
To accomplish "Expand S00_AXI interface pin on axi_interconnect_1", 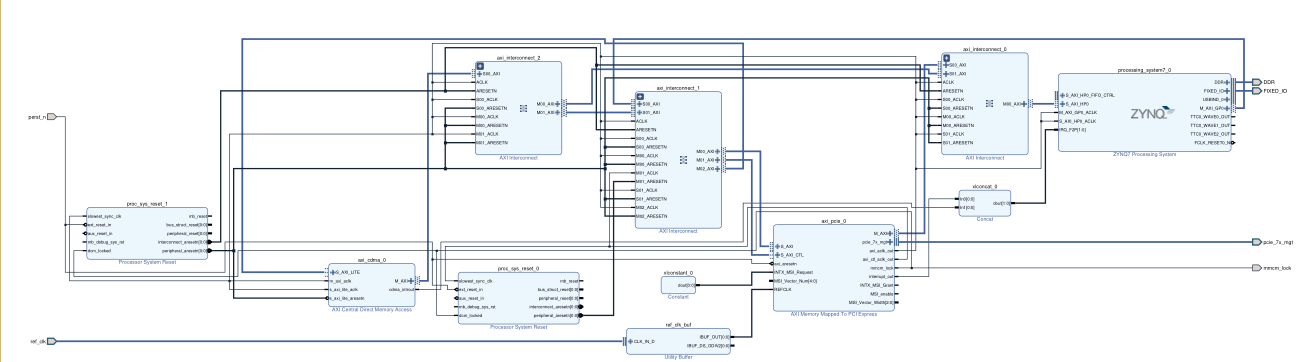I will click(x=638, y=104).
